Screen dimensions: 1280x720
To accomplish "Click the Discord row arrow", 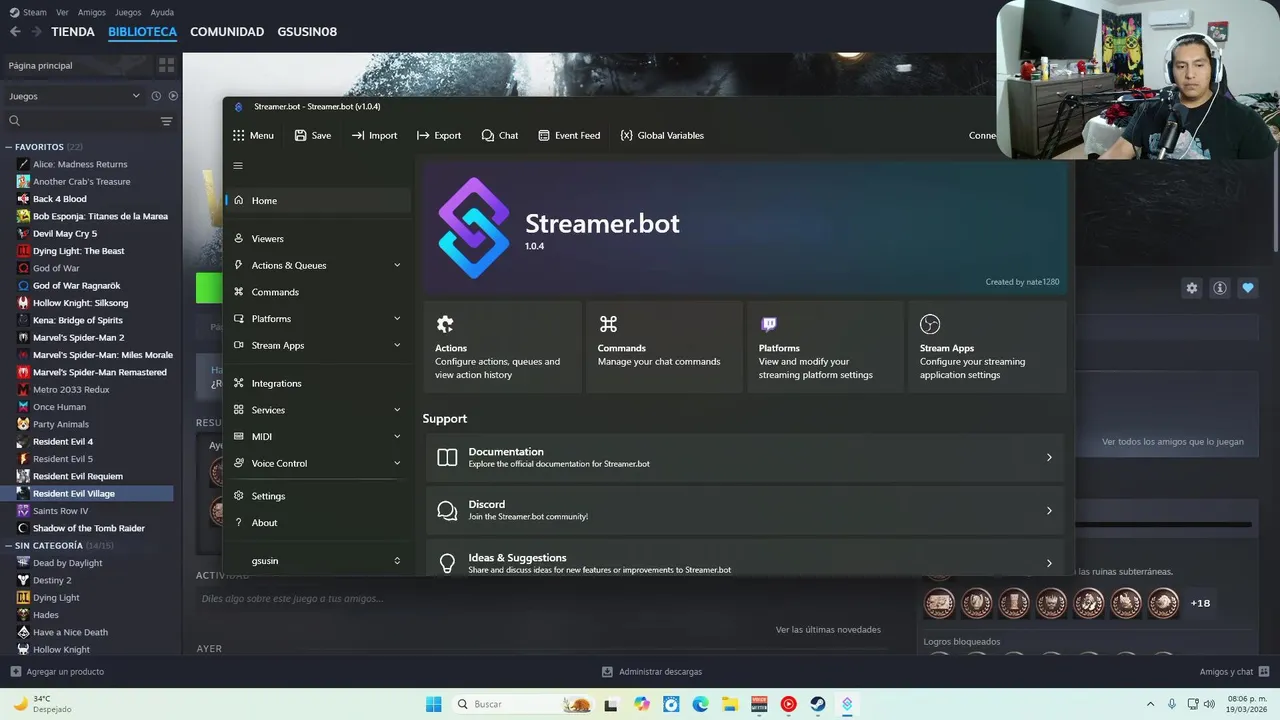I will pos(1049,510).
